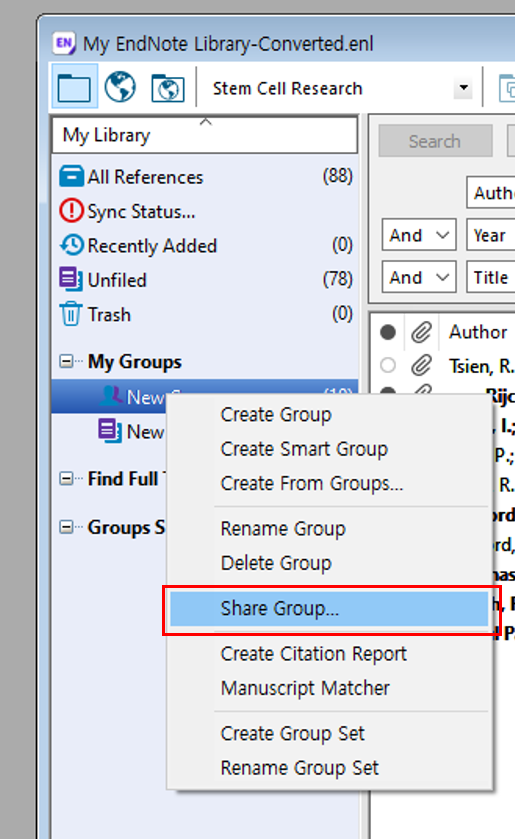Select Trash item
The image size is (515, 839).
(x=205, y=314)
